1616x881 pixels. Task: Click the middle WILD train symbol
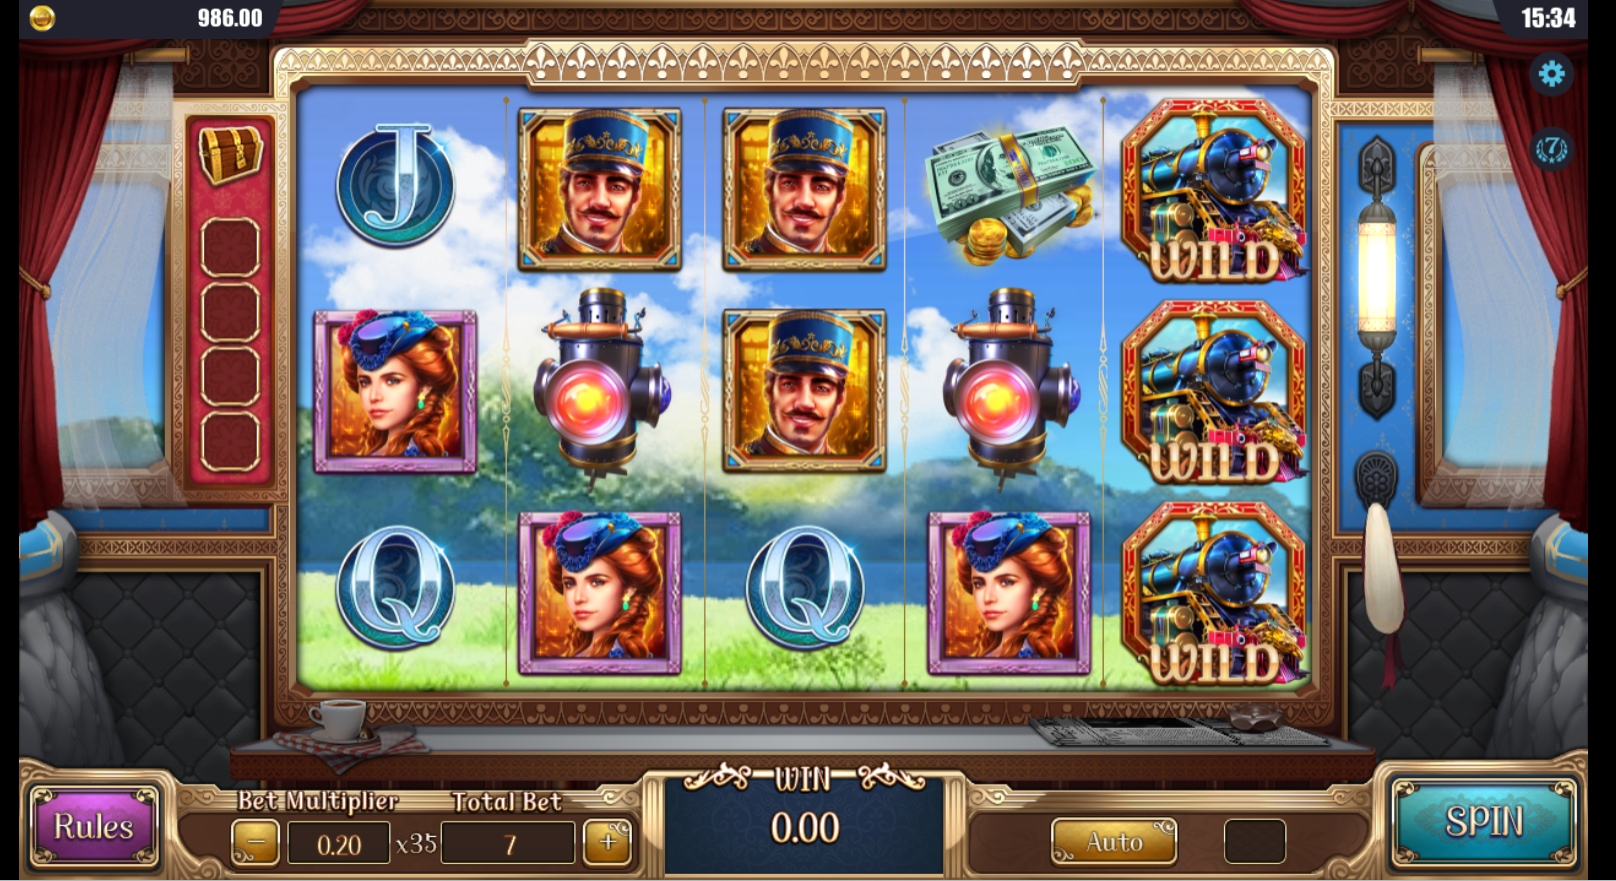pos(1213,392)
